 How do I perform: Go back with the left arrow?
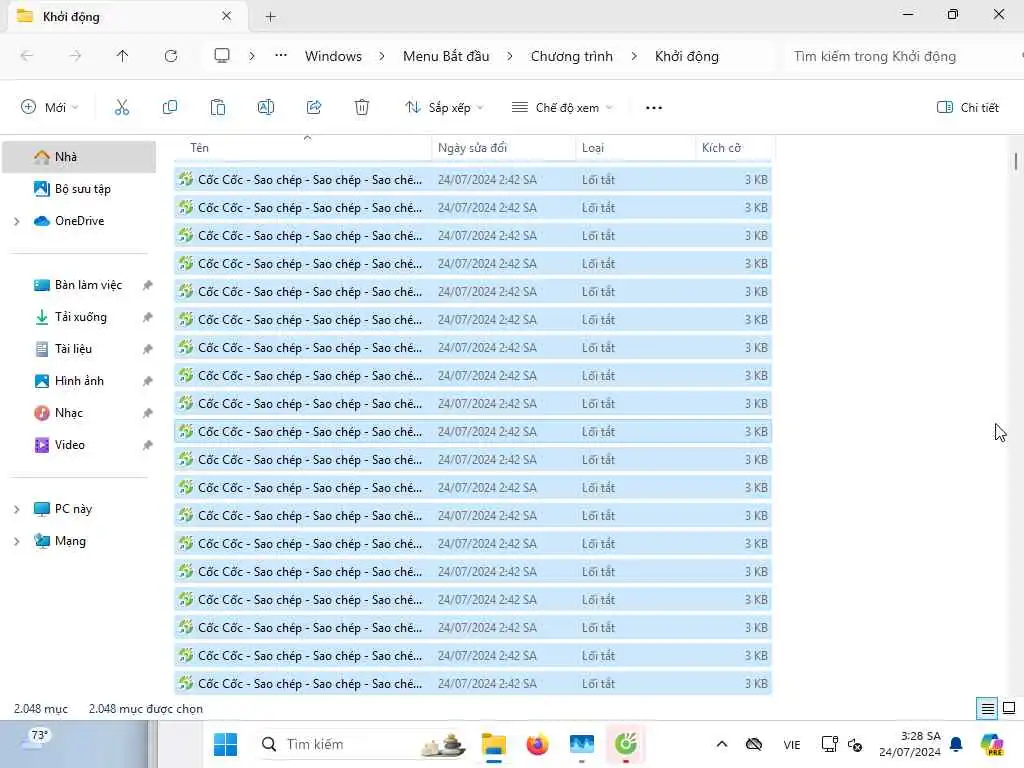pyautogui.click(x=27, y=56)
